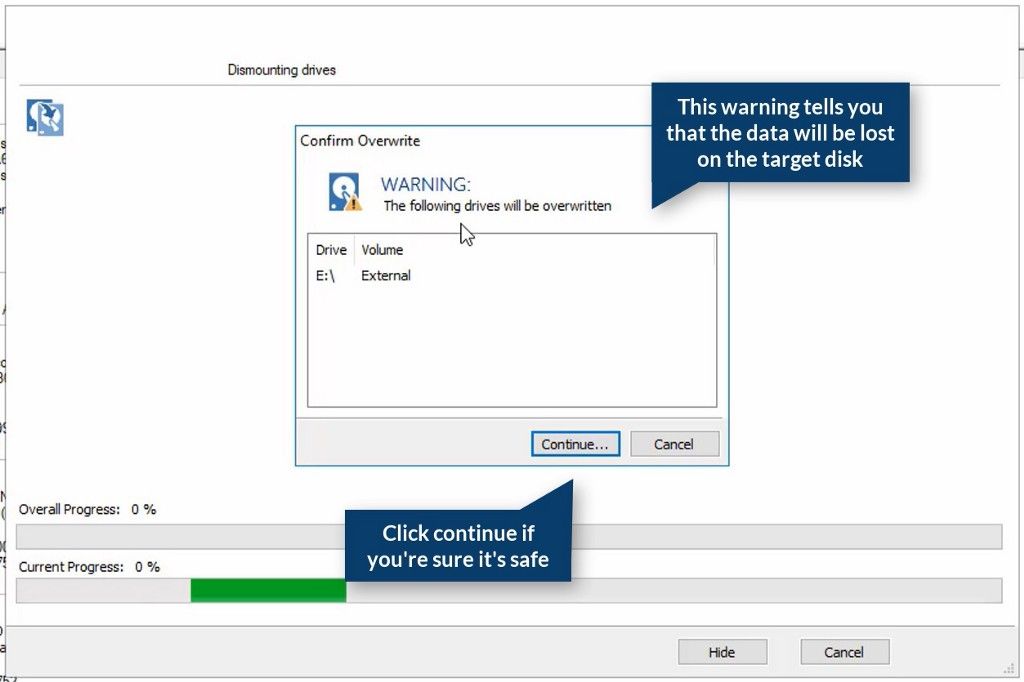Select the Drive column header
The width and height of the screenshot is (1024, 682).
[331, 250]
